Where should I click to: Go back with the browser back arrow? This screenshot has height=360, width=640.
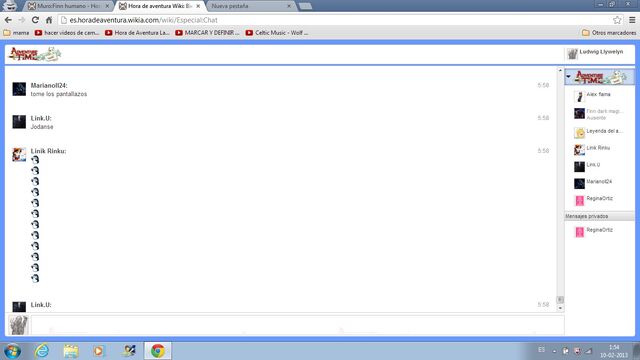click(x=8, y=20)
